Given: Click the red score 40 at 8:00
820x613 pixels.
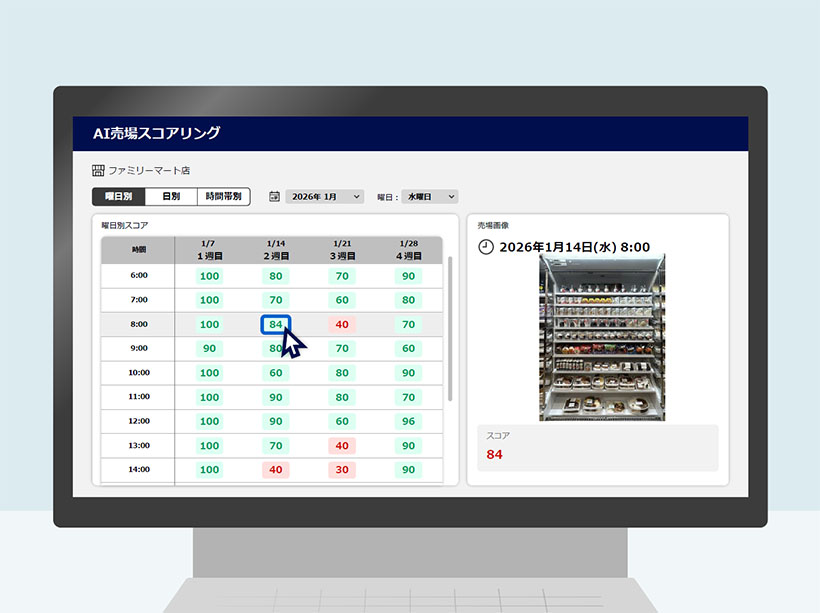Looking at the screenshot, I should click(341, 324).
